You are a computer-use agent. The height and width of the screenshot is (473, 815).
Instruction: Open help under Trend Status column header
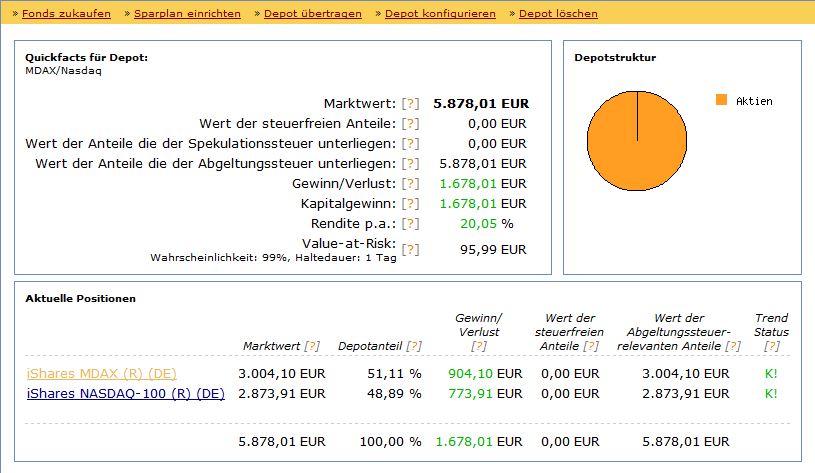pos(772,346)
